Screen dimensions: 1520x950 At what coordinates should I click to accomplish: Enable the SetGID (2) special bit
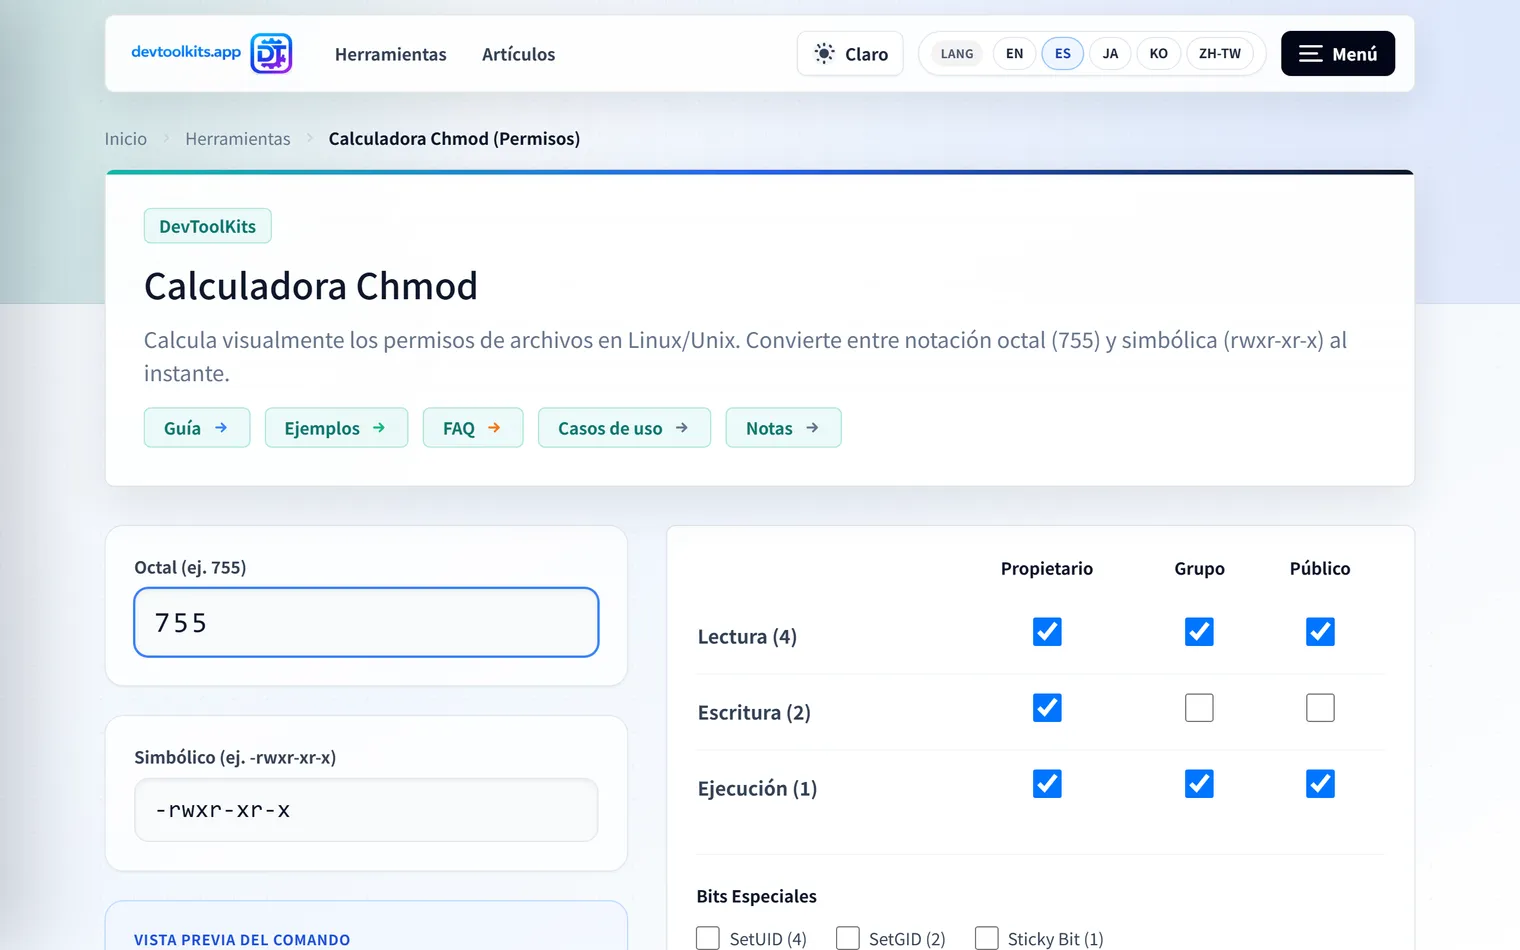(x=848, y=938)
